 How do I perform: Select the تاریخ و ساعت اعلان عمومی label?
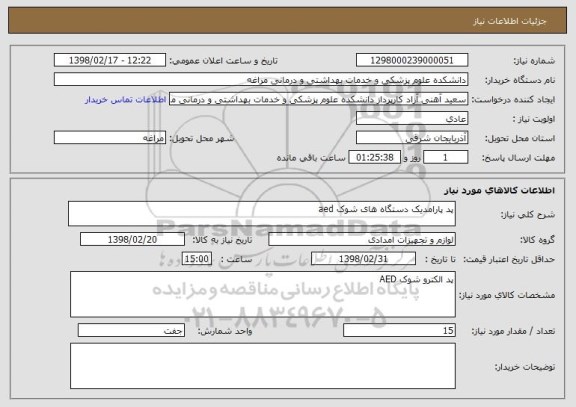click(x=223, y=61)
